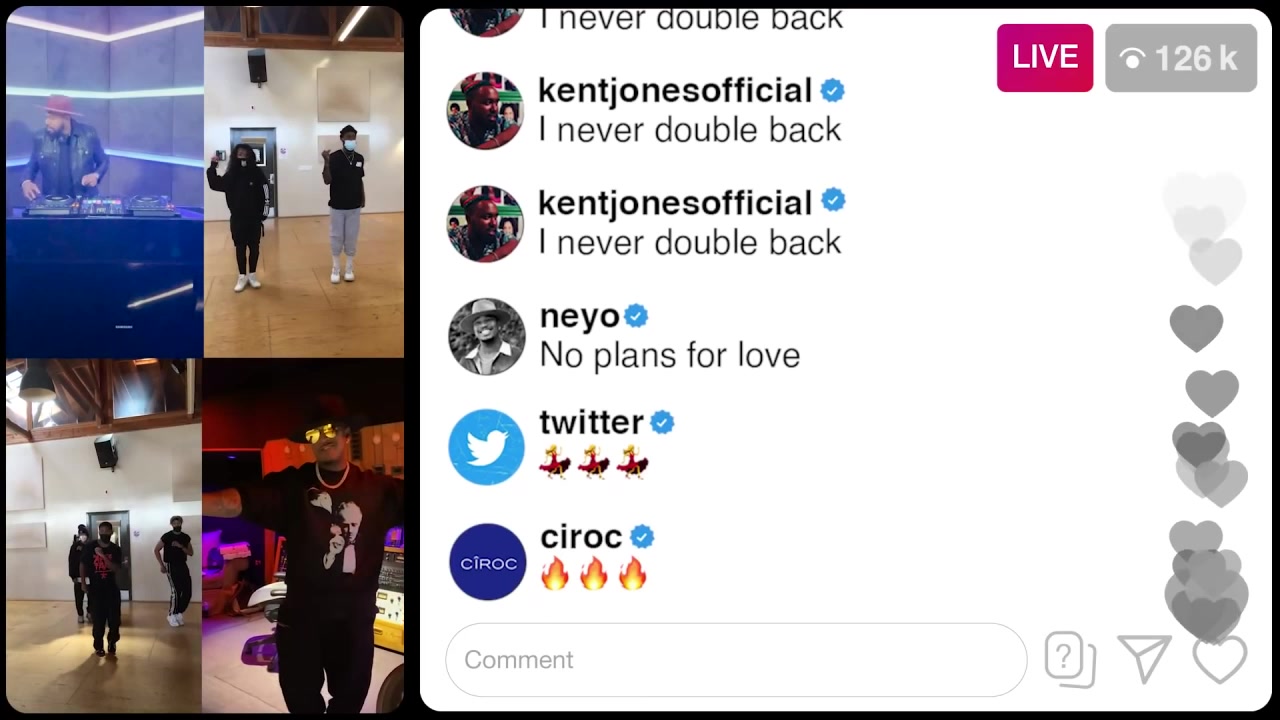Open the neyo username link
Screen dimensions: 1280x720
[579, 317]
